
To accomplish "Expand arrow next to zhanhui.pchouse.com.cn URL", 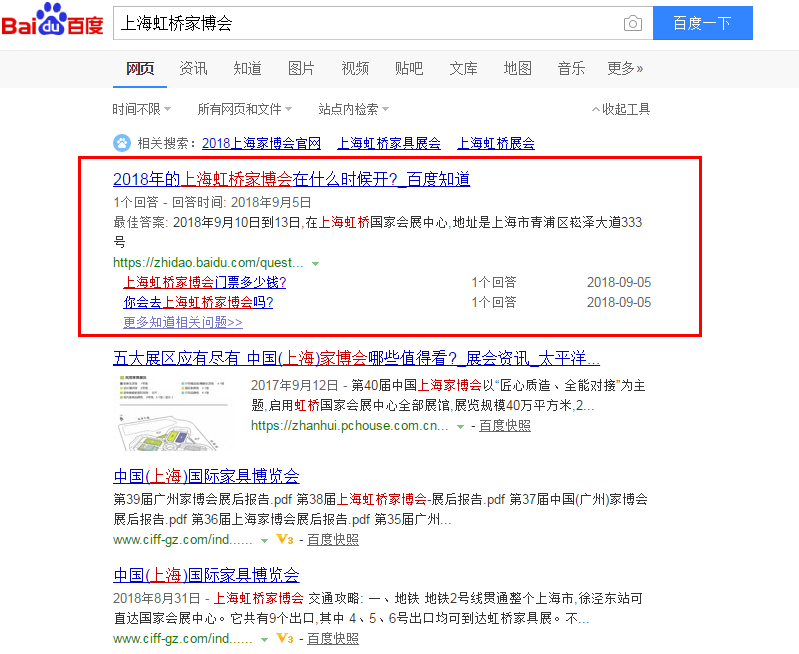I will pyautogui.click(x=460, y=427).
